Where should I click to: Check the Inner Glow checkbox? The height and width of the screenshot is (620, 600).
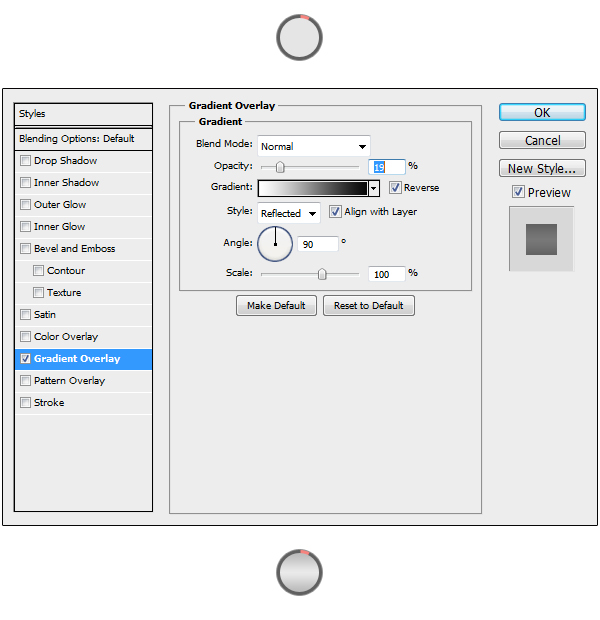point(25,227)
